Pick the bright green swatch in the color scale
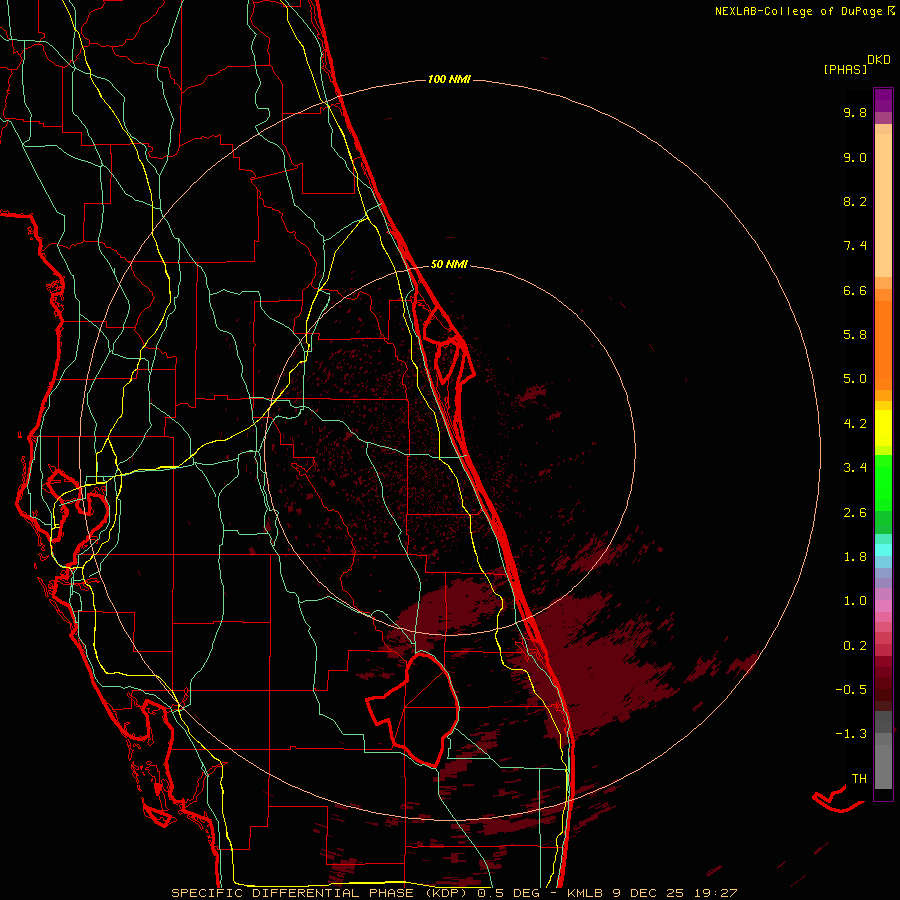900x900 pixels. coord(883,482)
